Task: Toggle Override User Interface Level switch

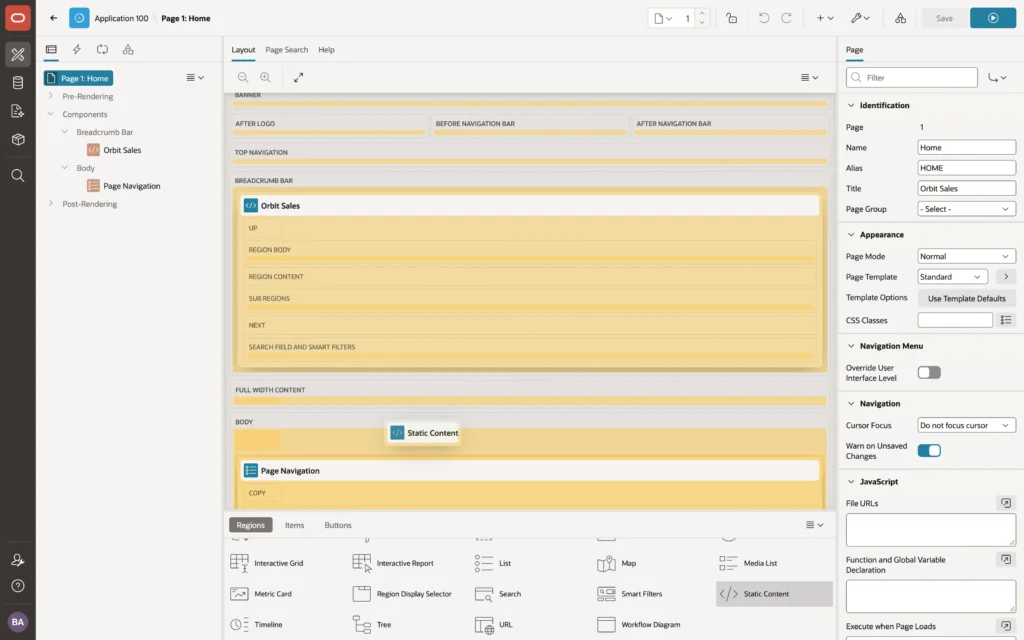Action: click(x=929, y=373)
